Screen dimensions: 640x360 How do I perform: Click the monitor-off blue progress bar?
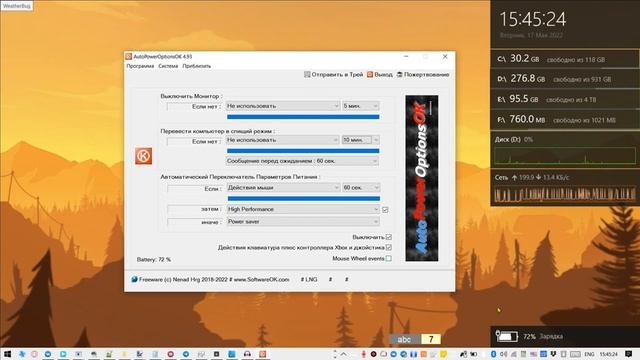[303, 117]
